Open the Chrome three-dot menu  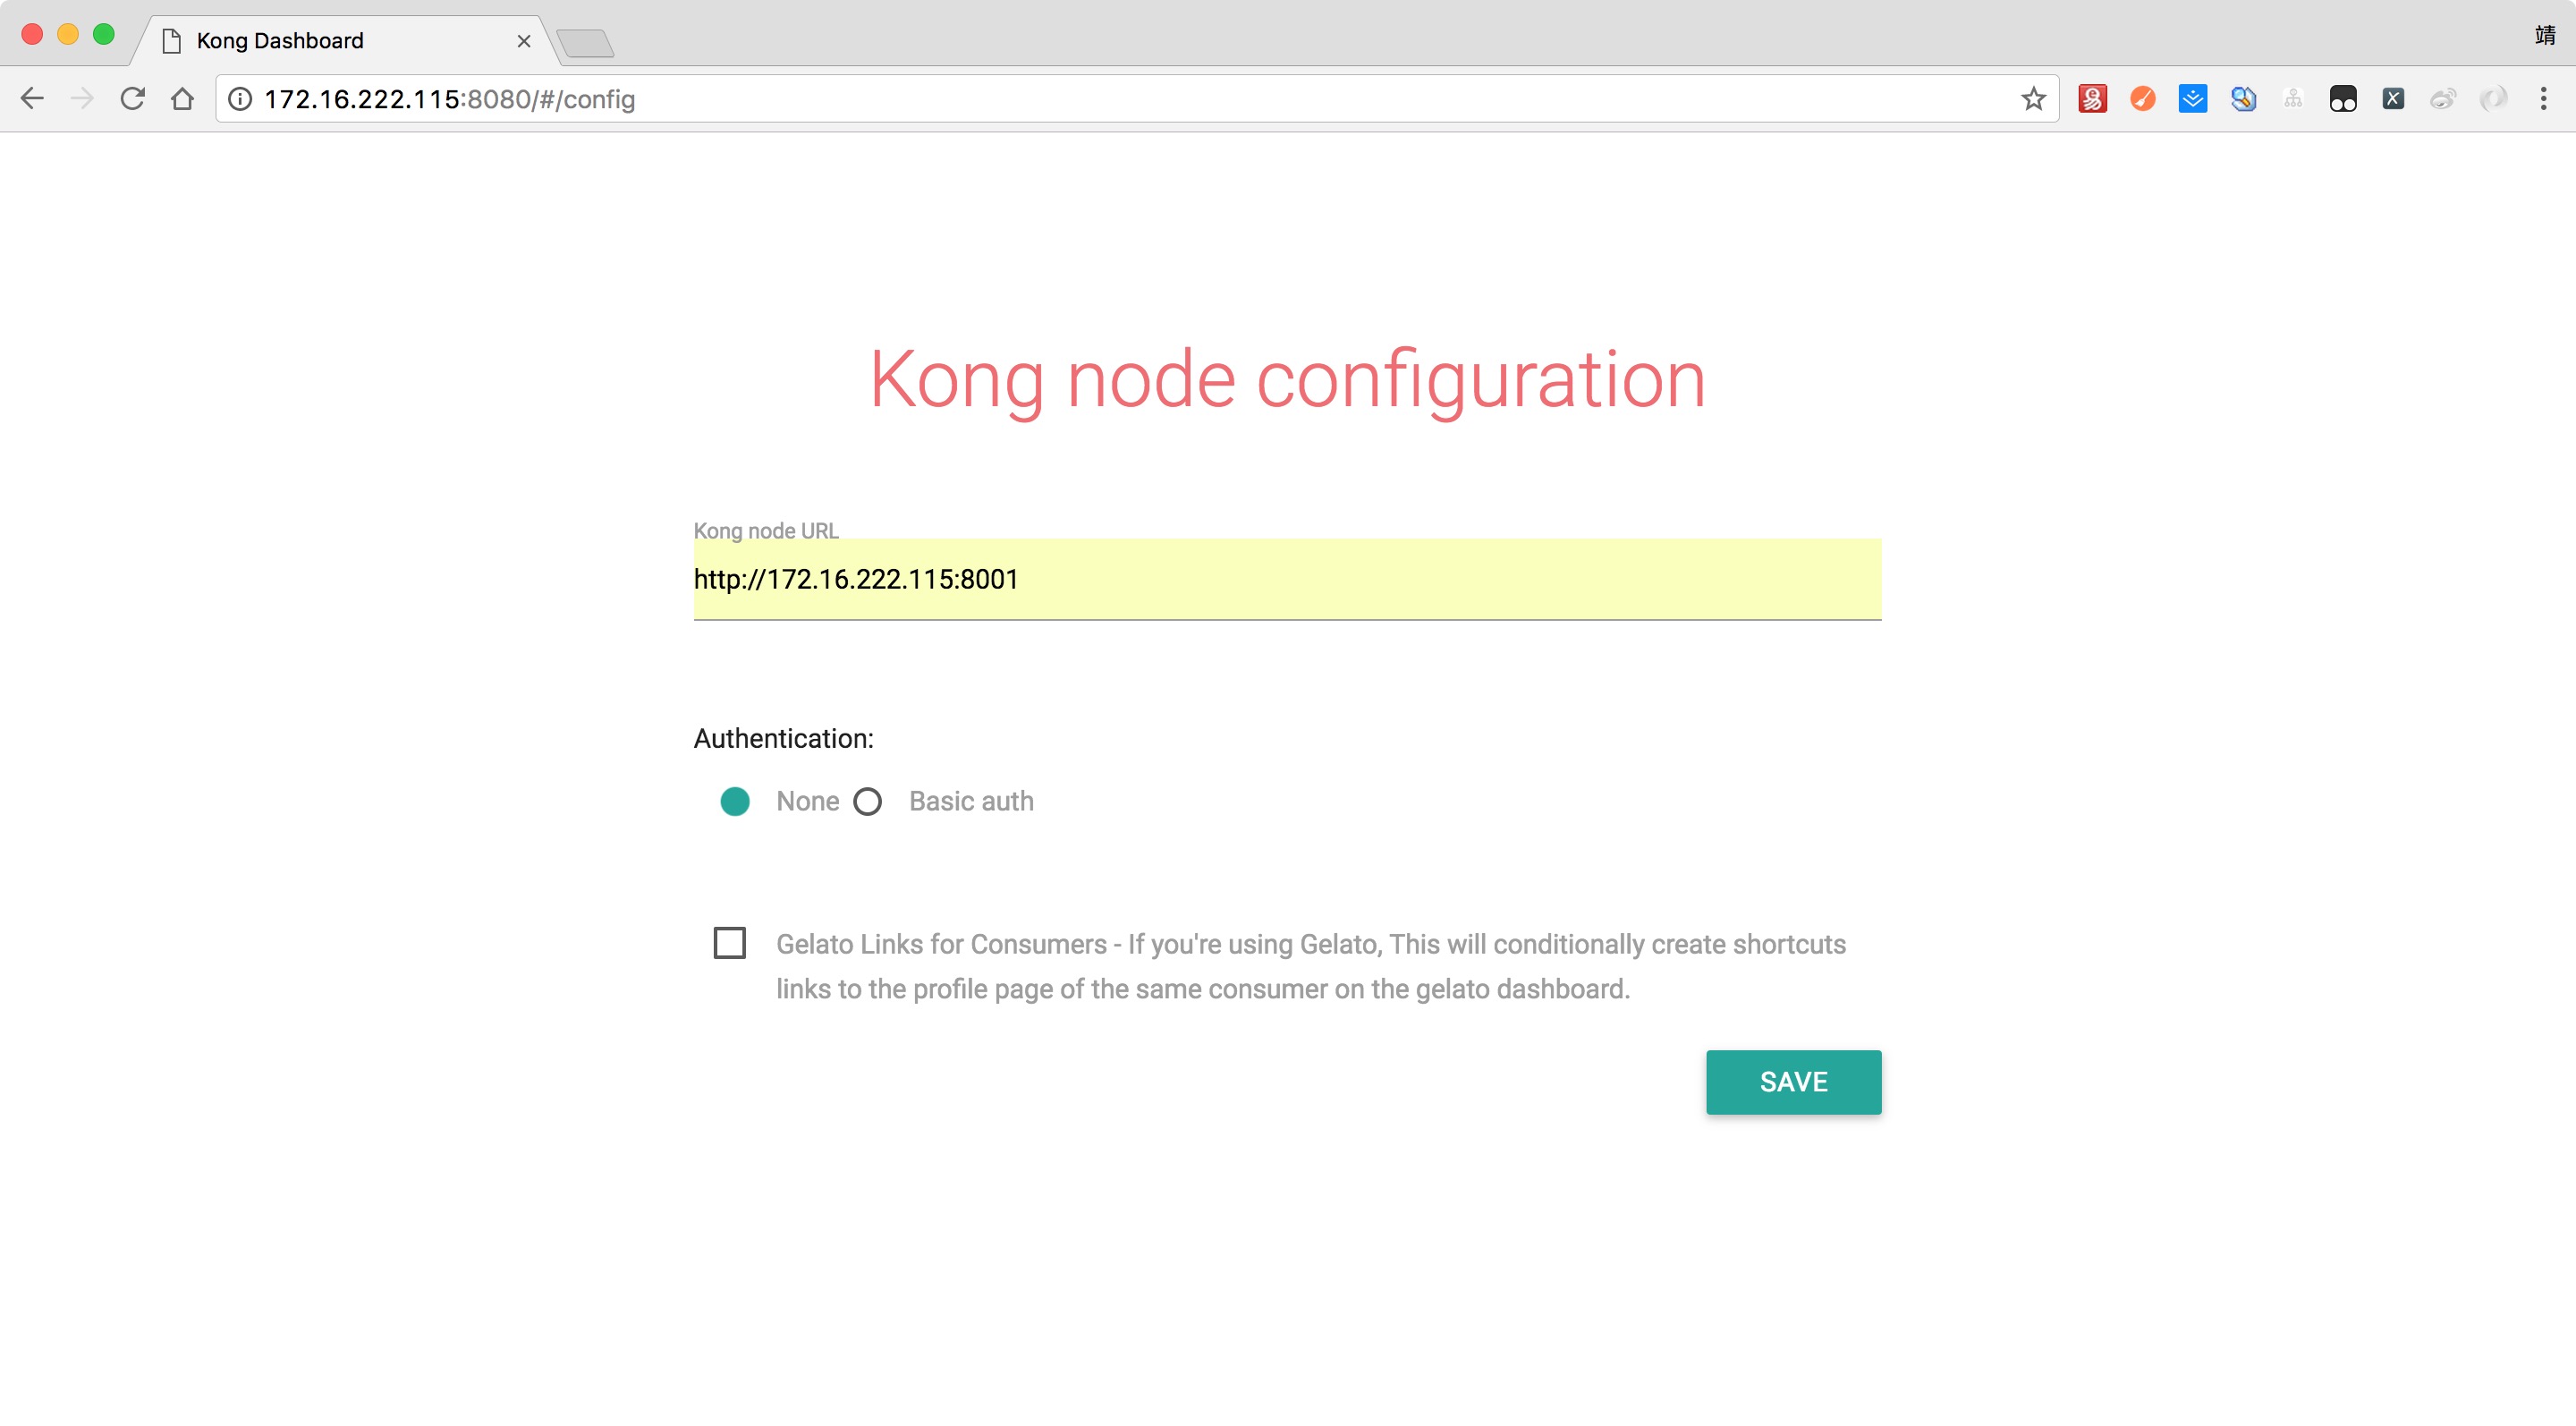2544,98
